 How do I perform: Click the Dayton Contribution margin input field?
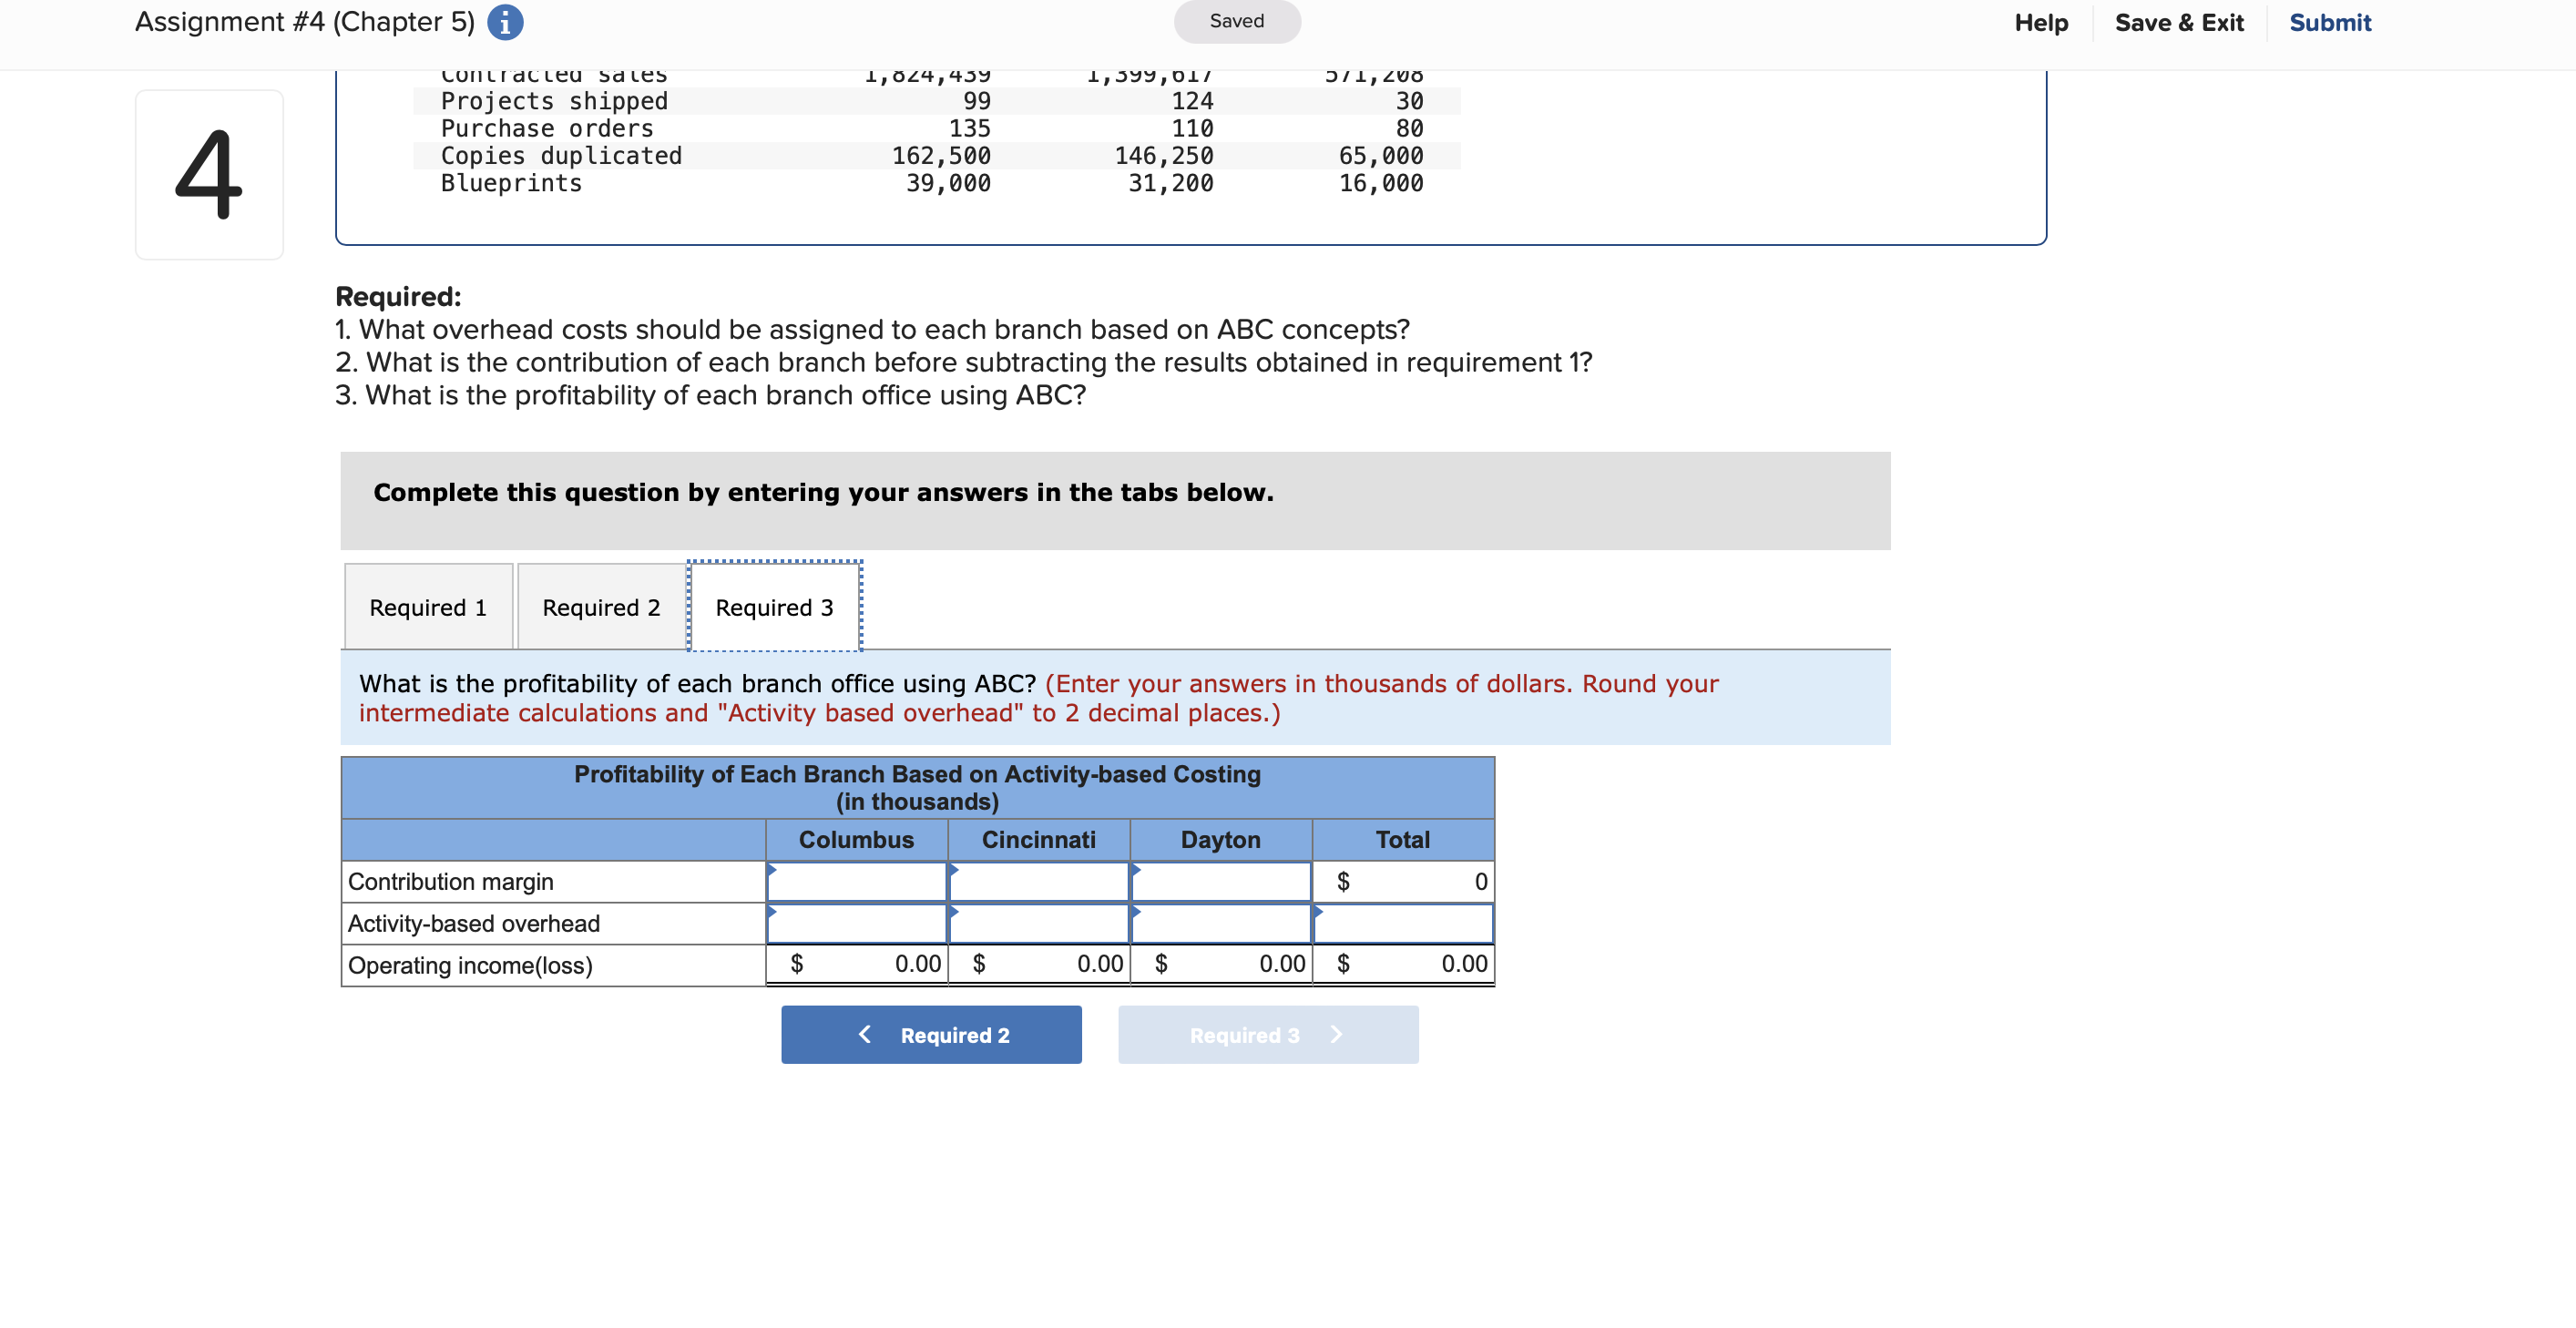[1220, 882]
